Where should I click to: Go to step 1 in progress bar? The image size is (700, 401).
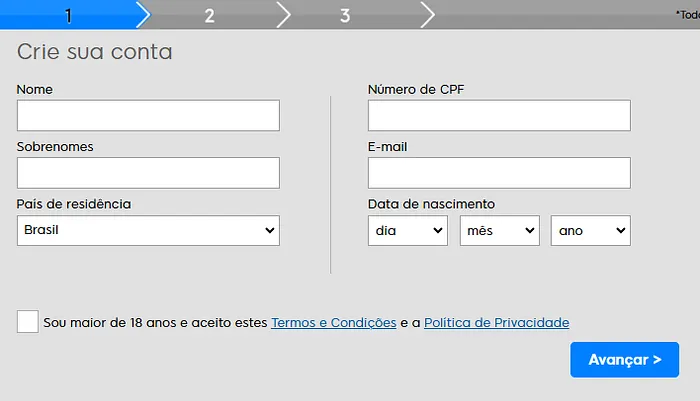pyautogui.click(x=68, y=15)
